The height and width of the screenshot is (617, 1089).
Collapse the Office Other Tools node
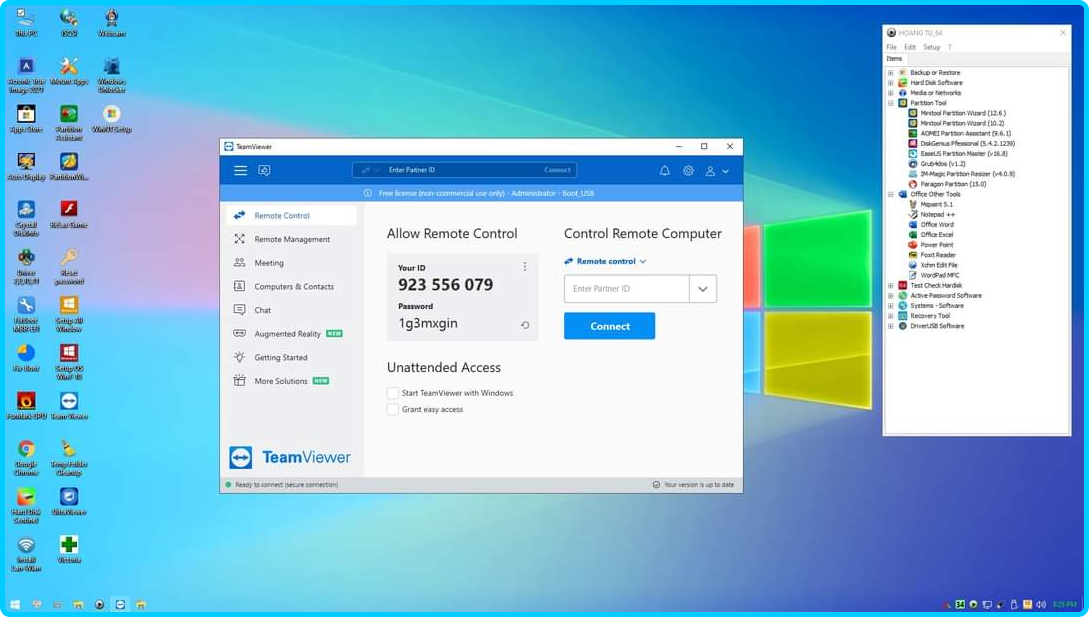click(x=890, y=194)
